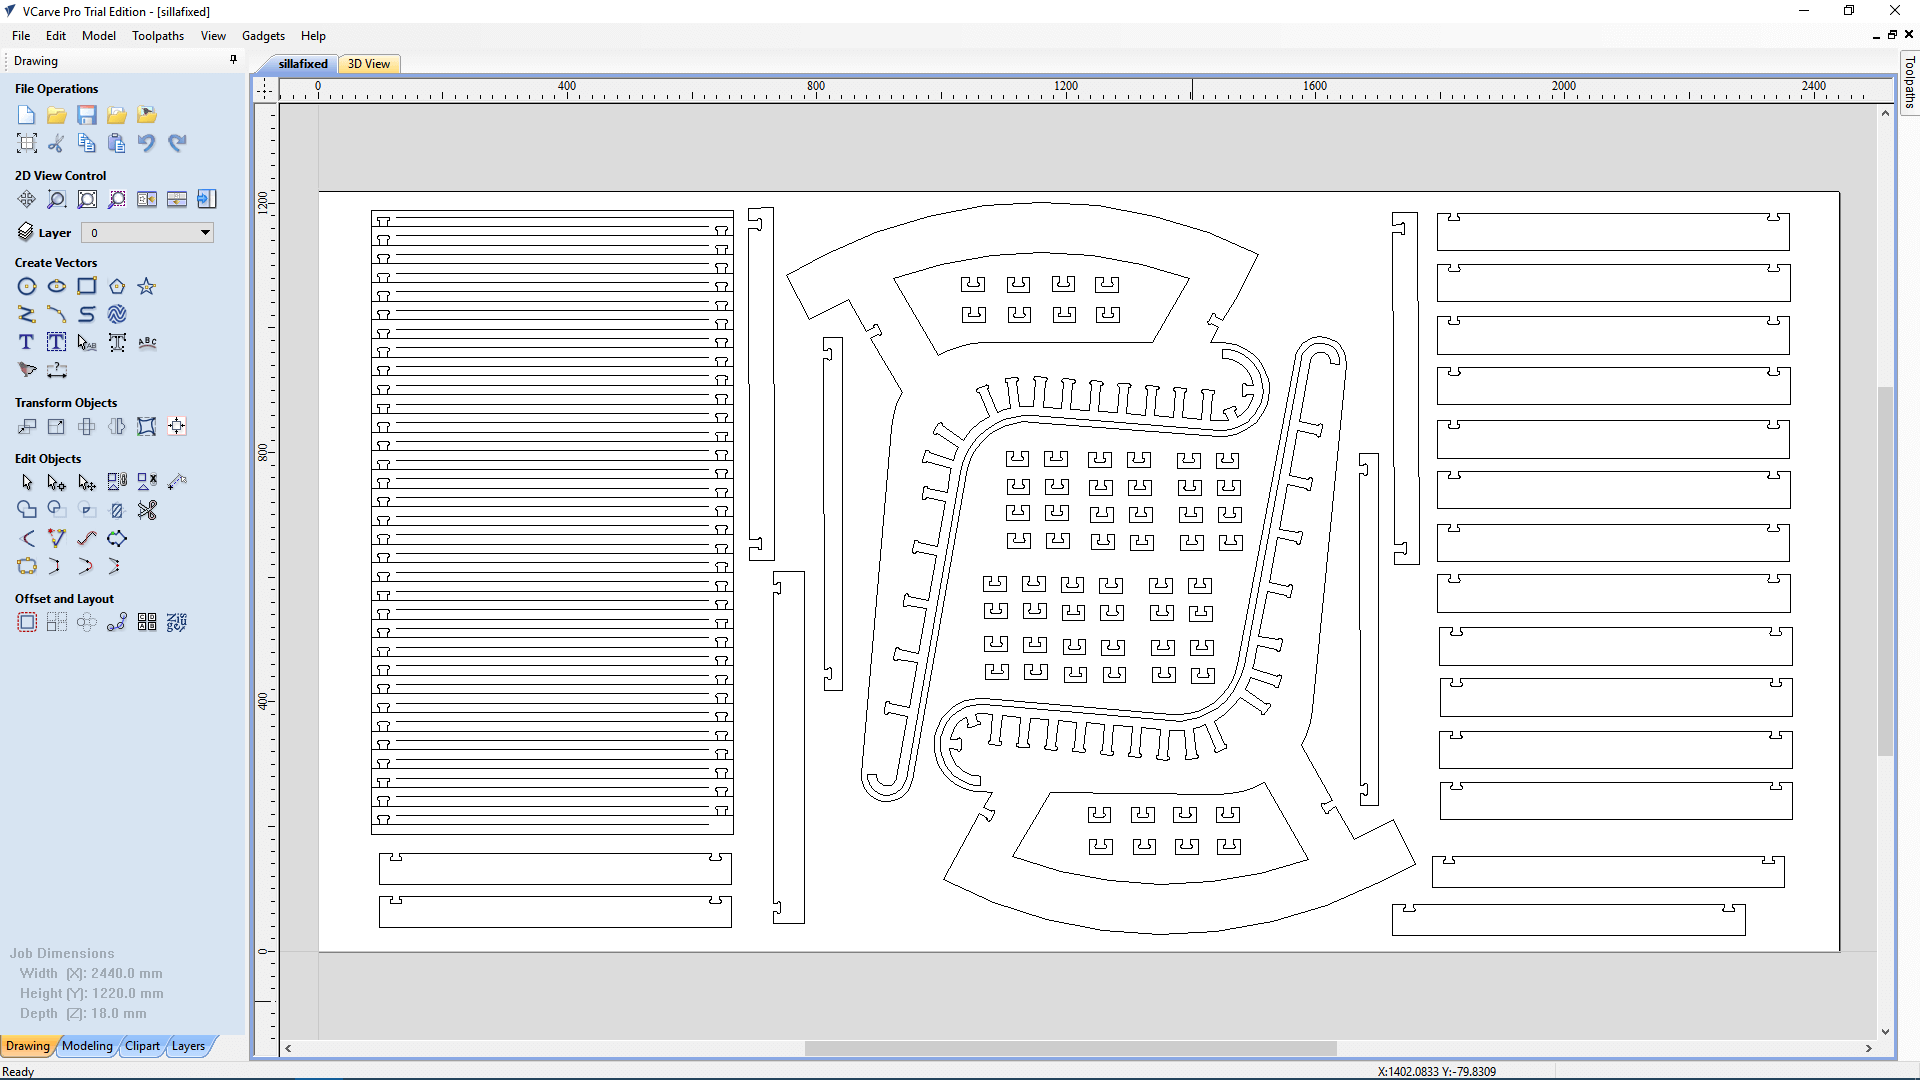
Task: Open the Layer management icon
Action: pos(26,232)
